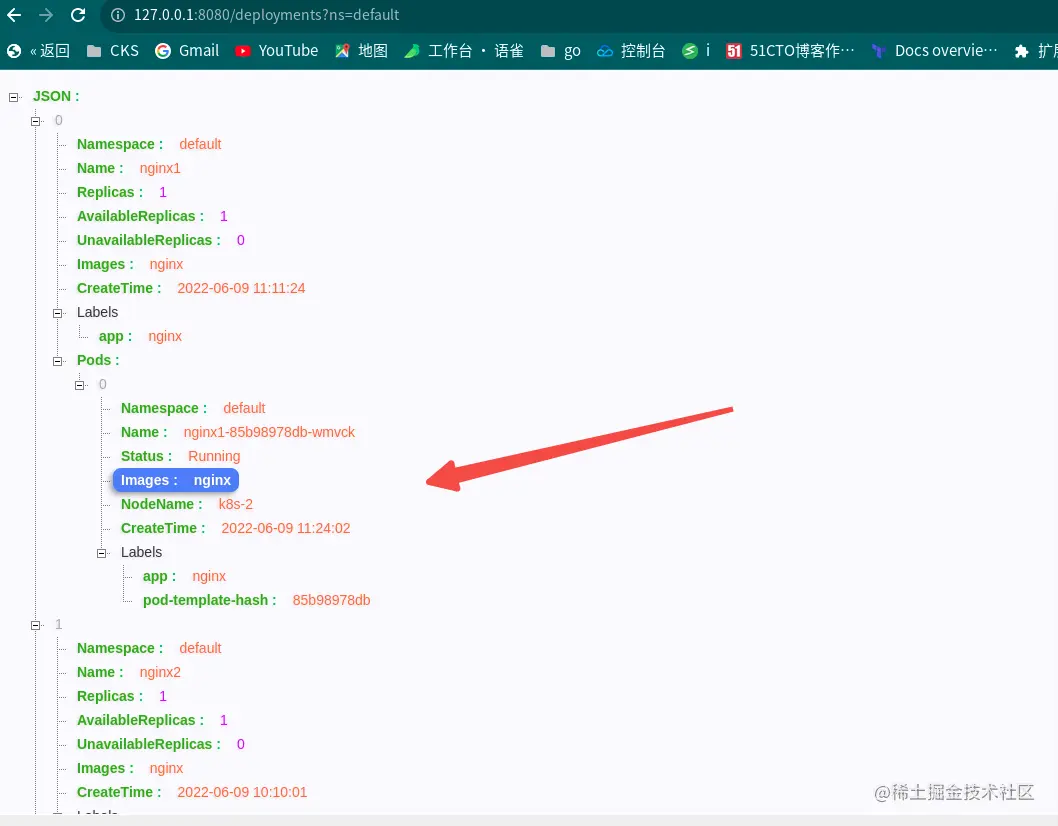This screenshot has width=1058, height=826.
Task: Click the pod Namespace default row
Action: [x=193, y=408]
